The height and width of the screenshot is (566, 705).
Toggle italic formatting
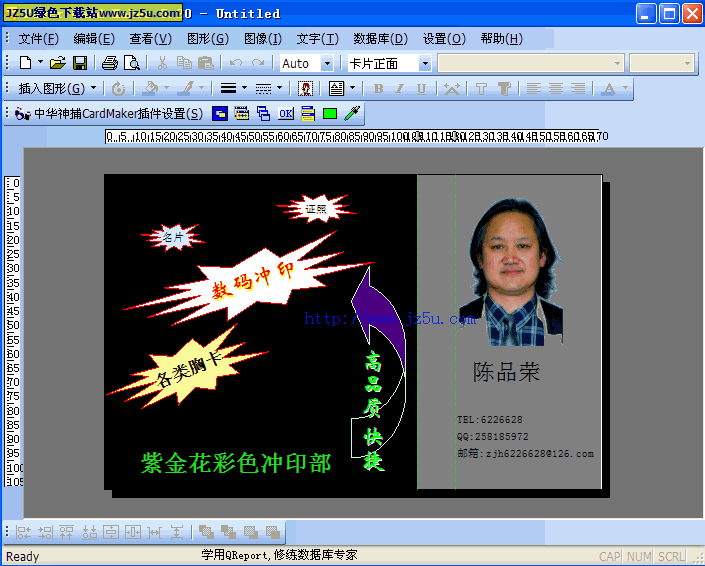[399, 89]
